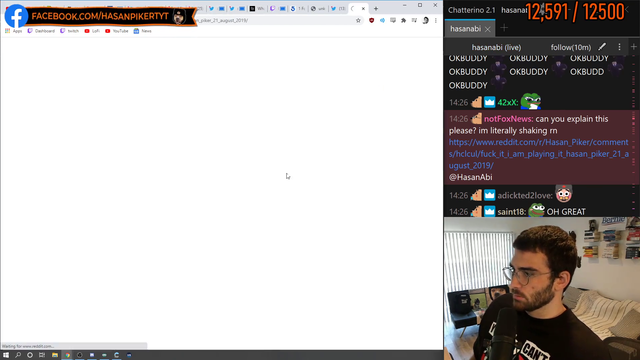Open the Apps bookmark shortcut

14,31
